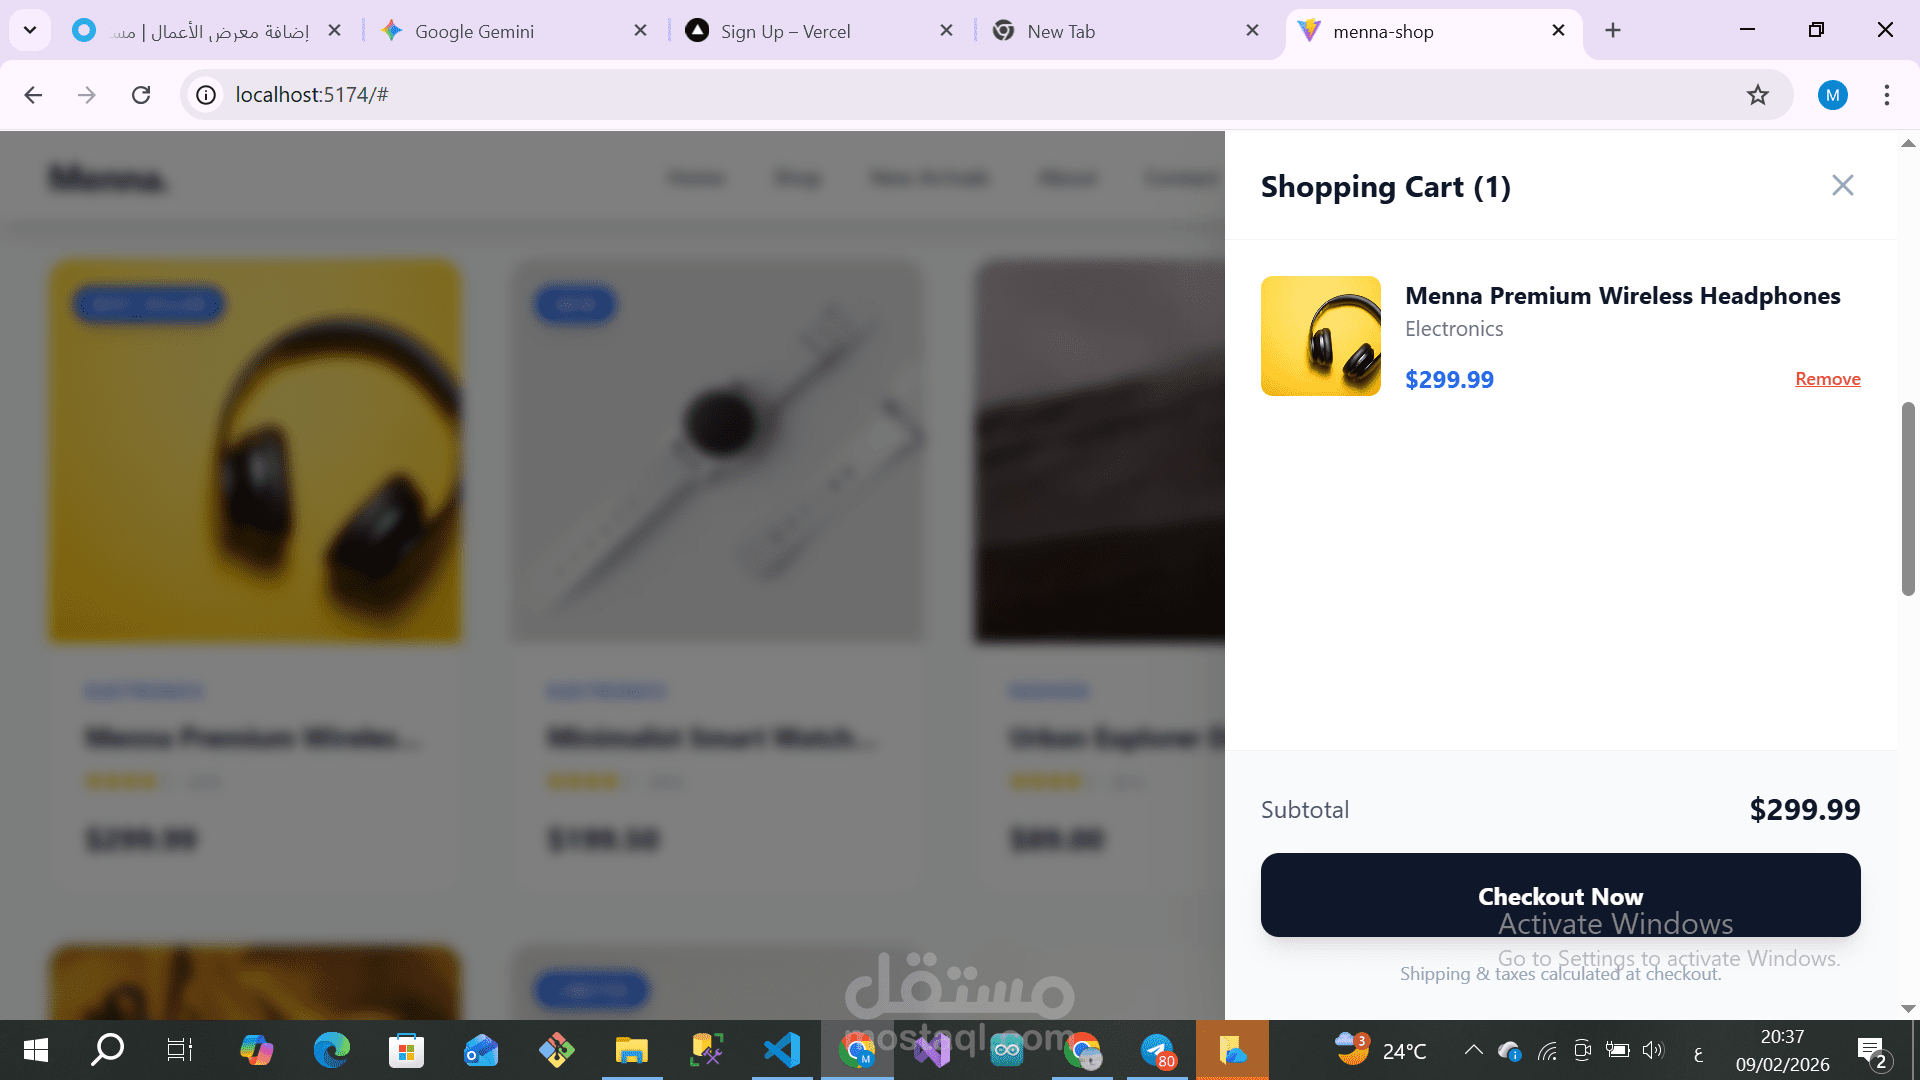Close the Shopping Cart panel

pos(1842,185)
